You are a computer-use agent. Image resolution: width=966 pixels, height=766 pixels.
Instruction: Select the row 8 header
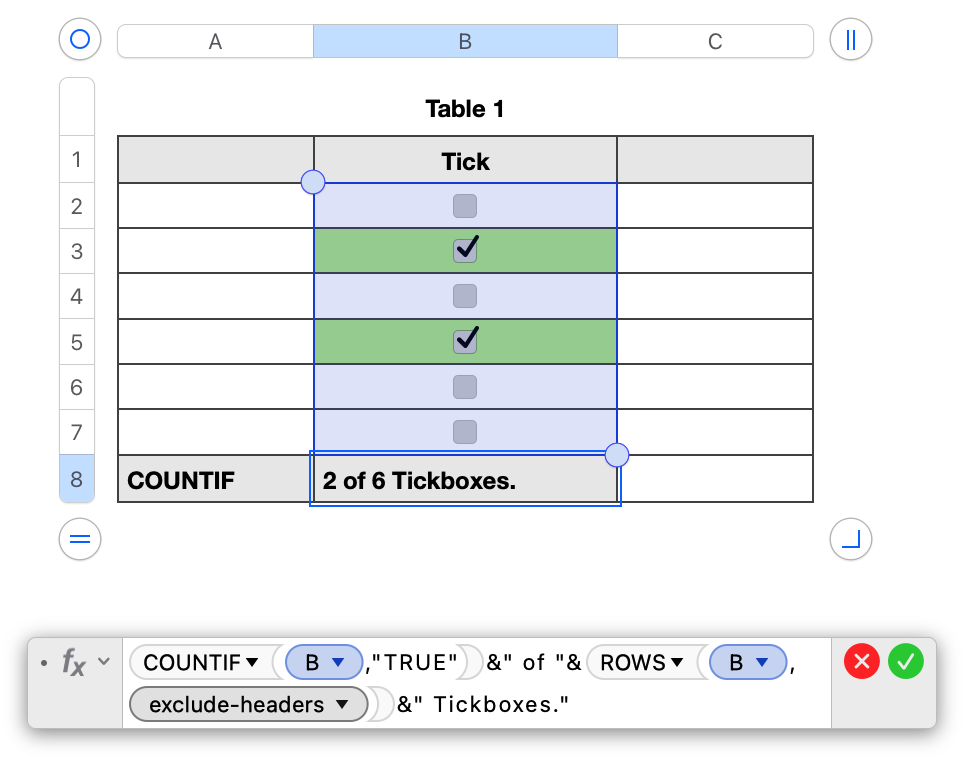point(77,479)
